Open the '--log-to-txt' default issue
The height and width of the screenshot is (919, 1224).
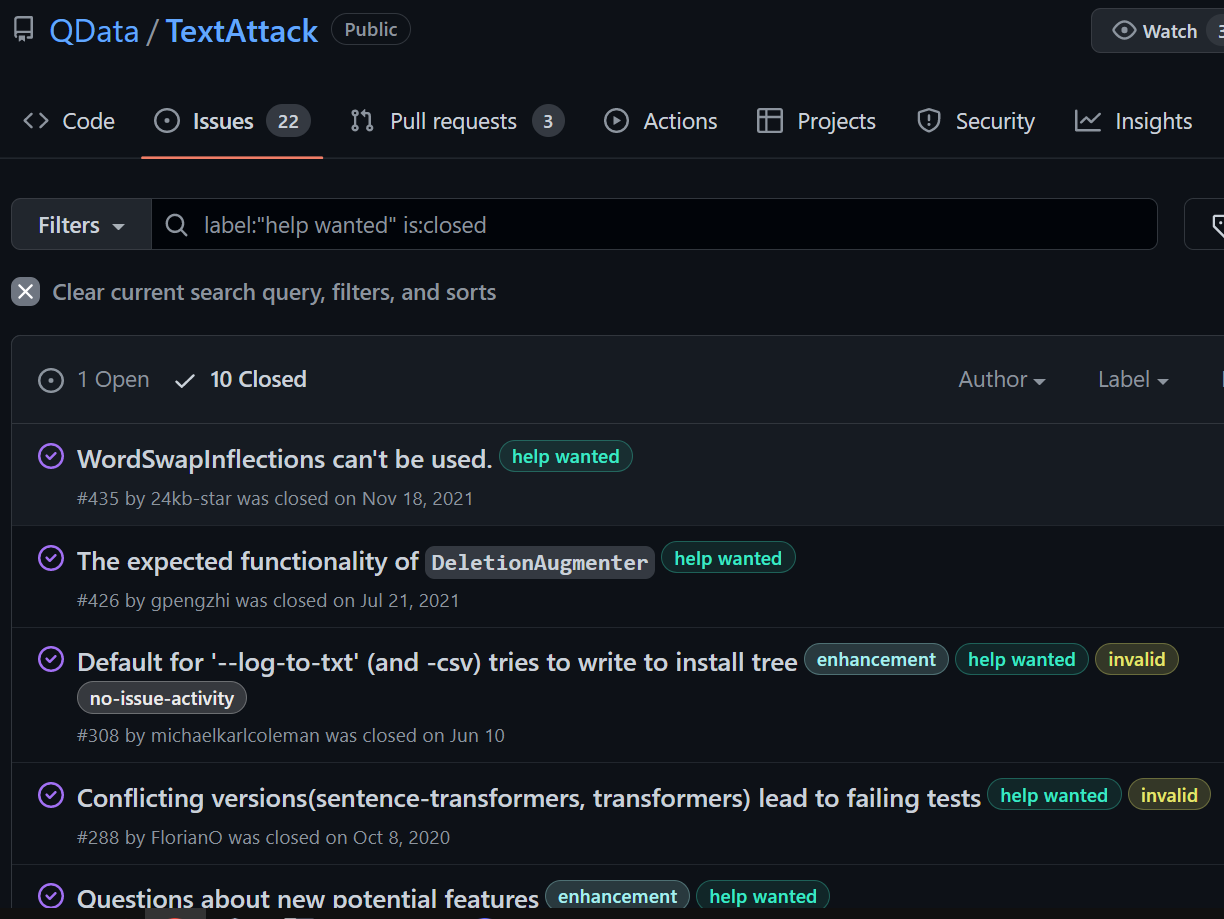click(x=437, y=662)
